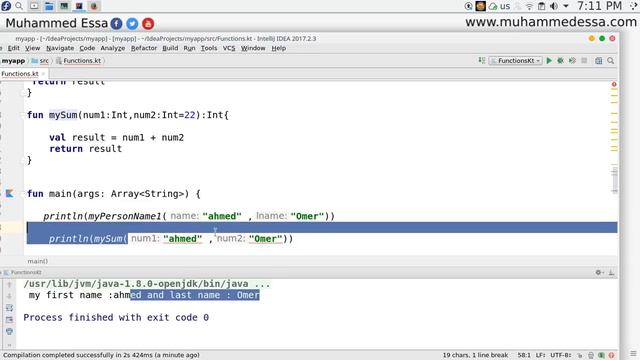Open Project Structure icon in the toolbar
Image resolution: width=640 pixels, height=360 pixels.
point(598,60)
